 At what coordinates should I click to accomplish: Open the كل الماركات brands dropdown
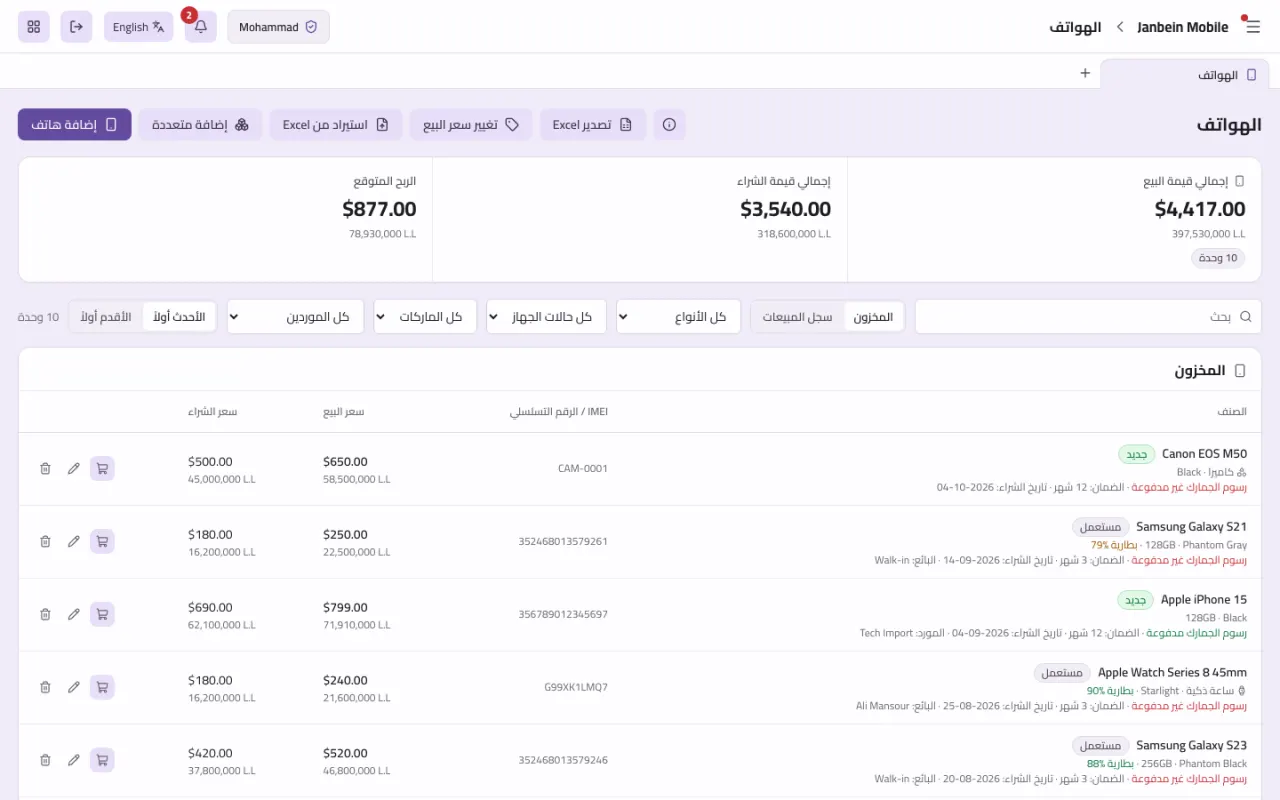click(x=425, y=316)
